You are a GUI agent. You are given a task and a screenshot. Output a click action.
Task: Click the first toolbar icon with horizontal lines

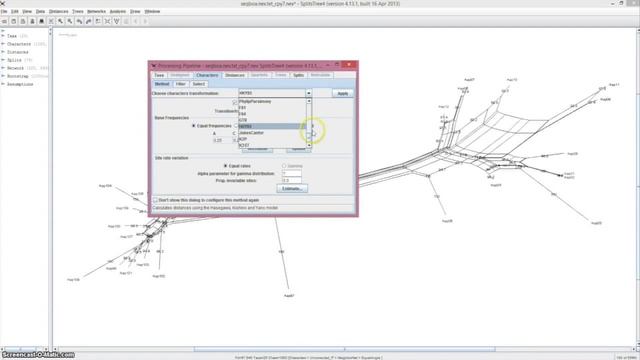tap(4, 21)
